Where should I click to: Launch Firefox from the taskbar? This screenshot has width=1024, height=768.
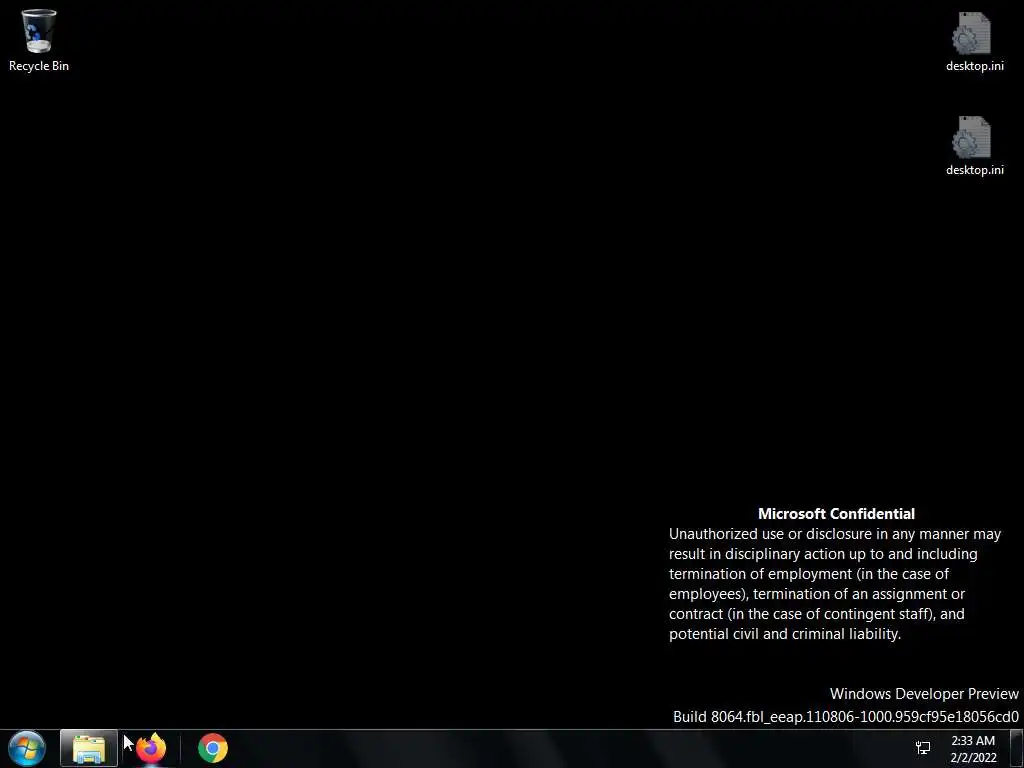tap(151, 748)
